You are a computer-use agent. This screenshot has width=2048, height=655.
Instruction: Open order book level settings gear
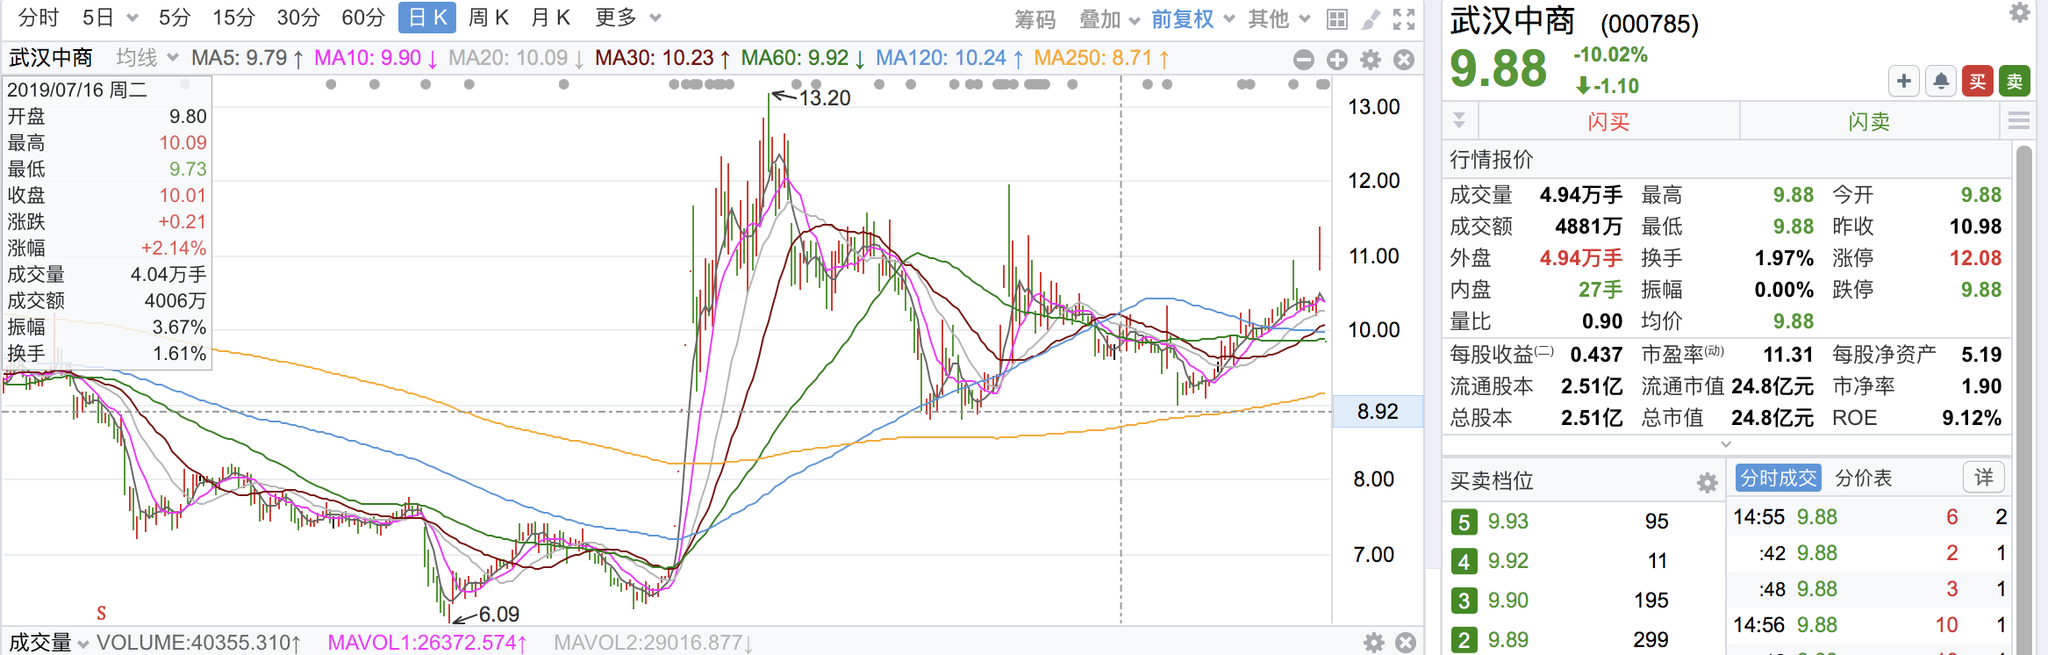pos(1707,483)
